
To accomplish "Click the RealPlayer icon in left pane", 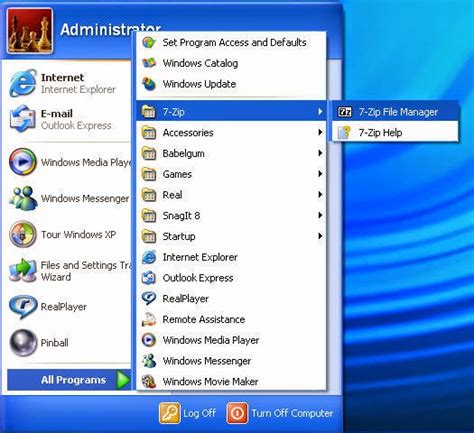I will click(x=22, y=307).
